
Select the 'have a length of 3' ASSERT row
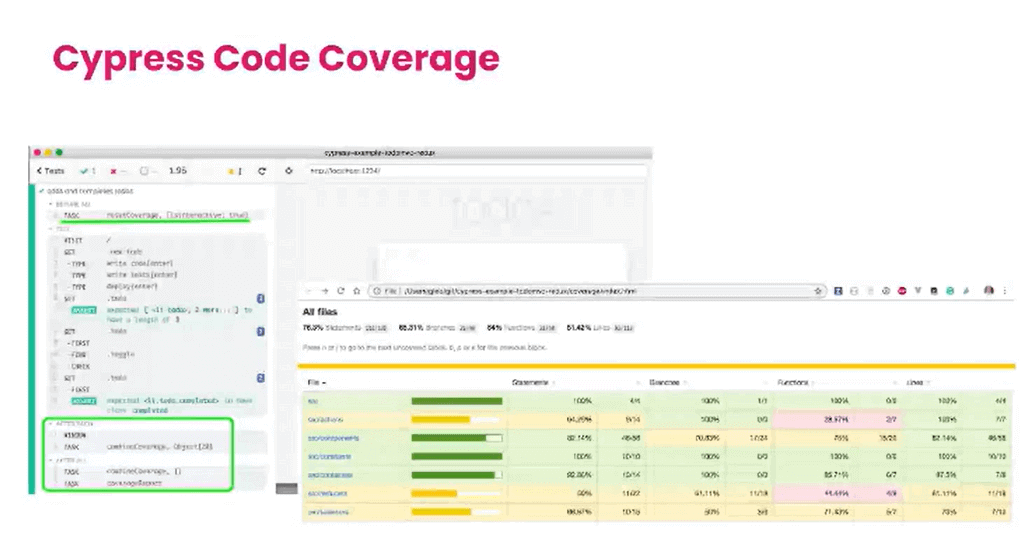[160, 315]
